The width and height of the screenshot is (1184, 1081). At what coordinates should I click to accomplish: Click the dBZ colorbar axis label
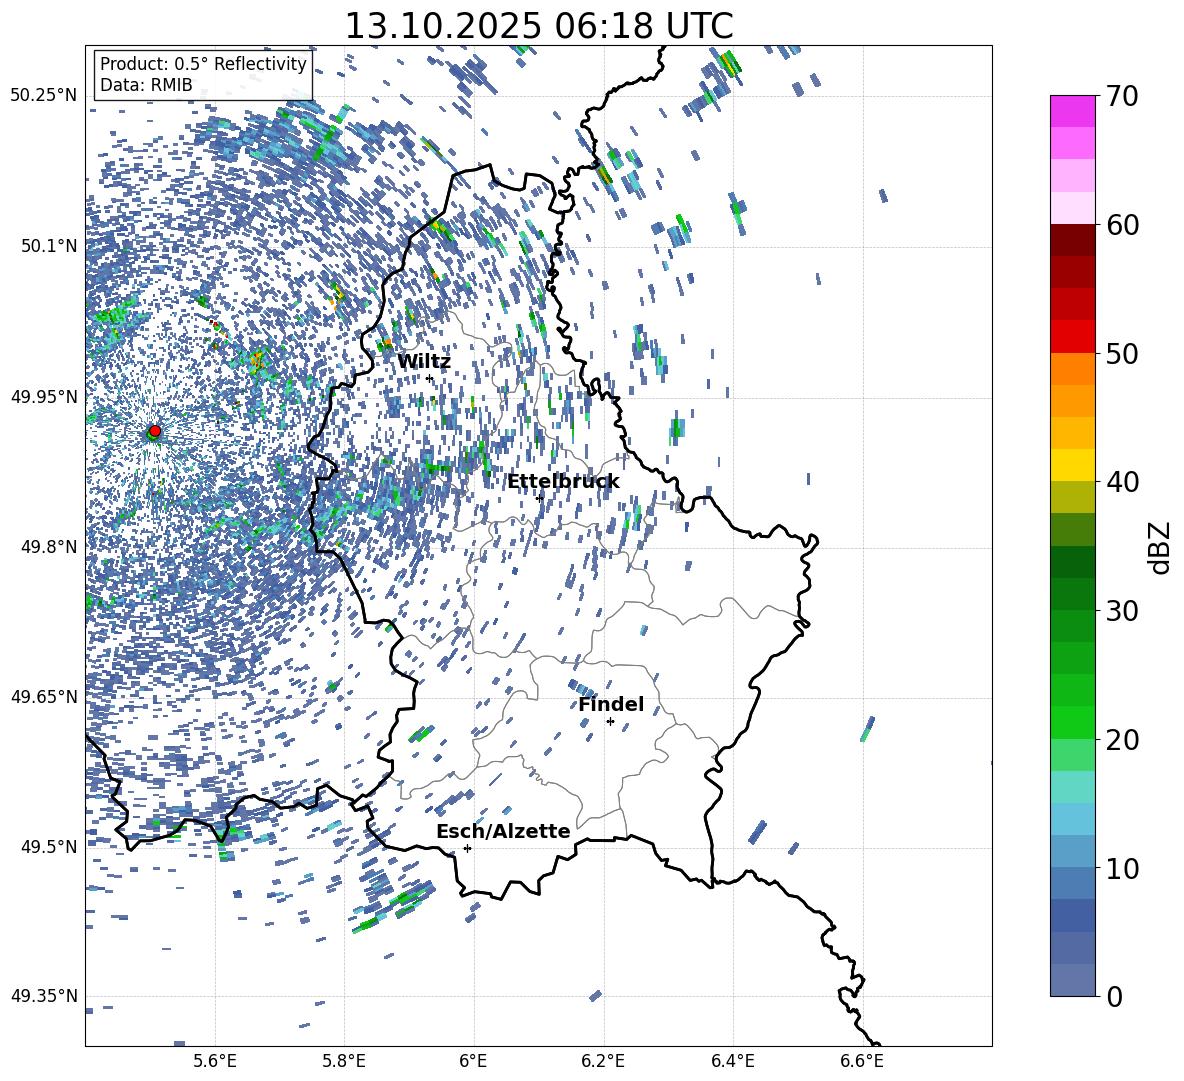click(x=1161, y=547)
